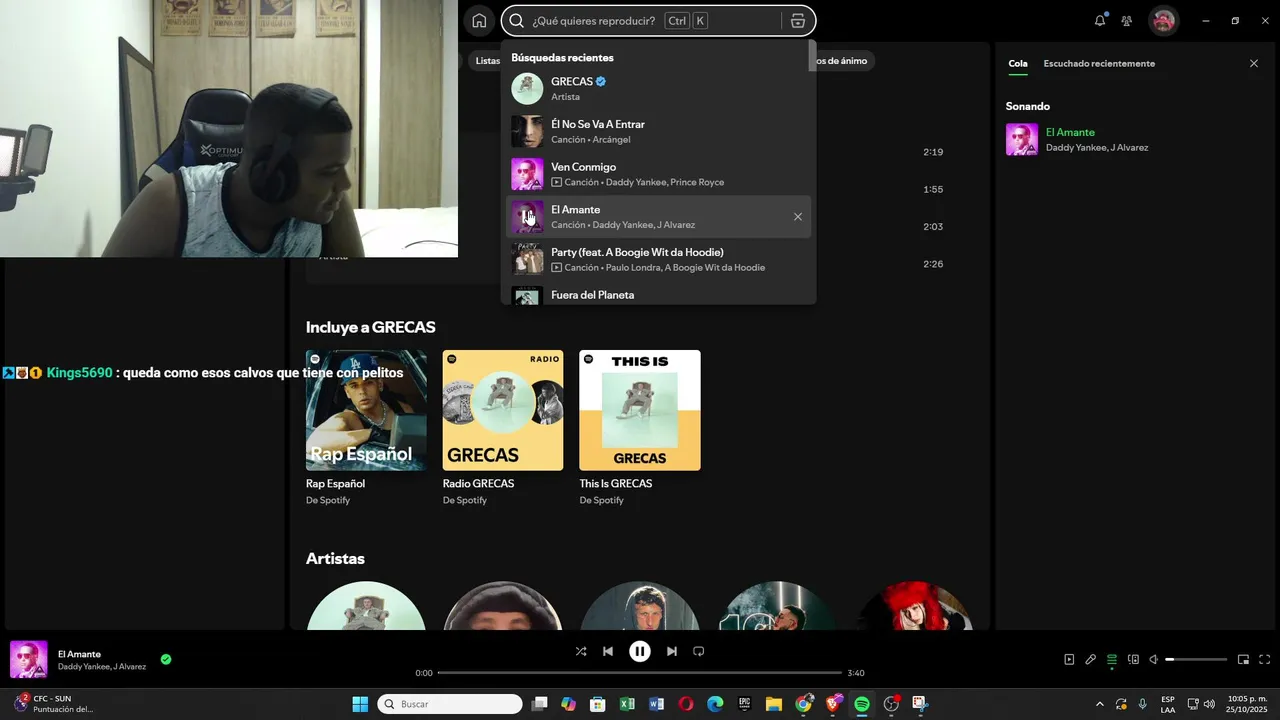The height and width of the screenshot is (720, 1280).
Task: Open the profile avatar menu
Action: (1163, 21)
